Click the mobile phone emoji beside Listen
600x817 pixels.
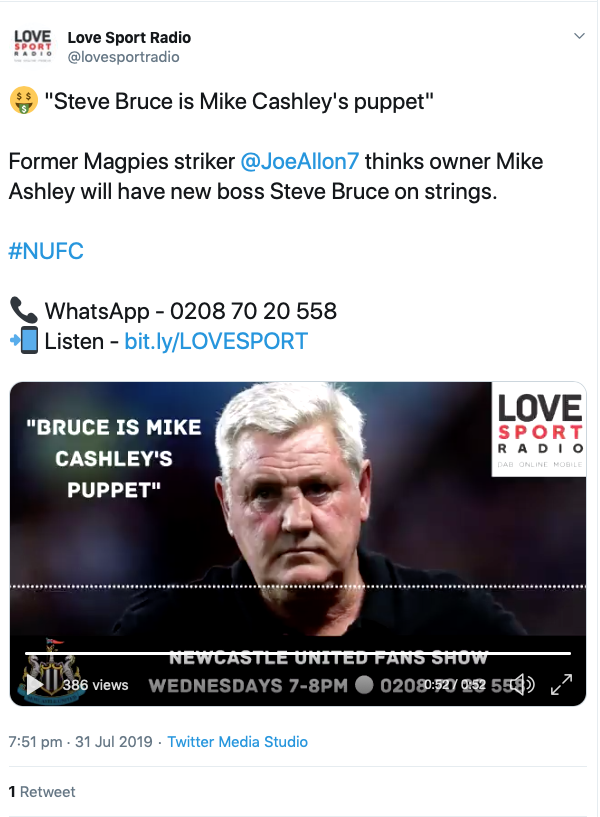[x=23, y=341]
